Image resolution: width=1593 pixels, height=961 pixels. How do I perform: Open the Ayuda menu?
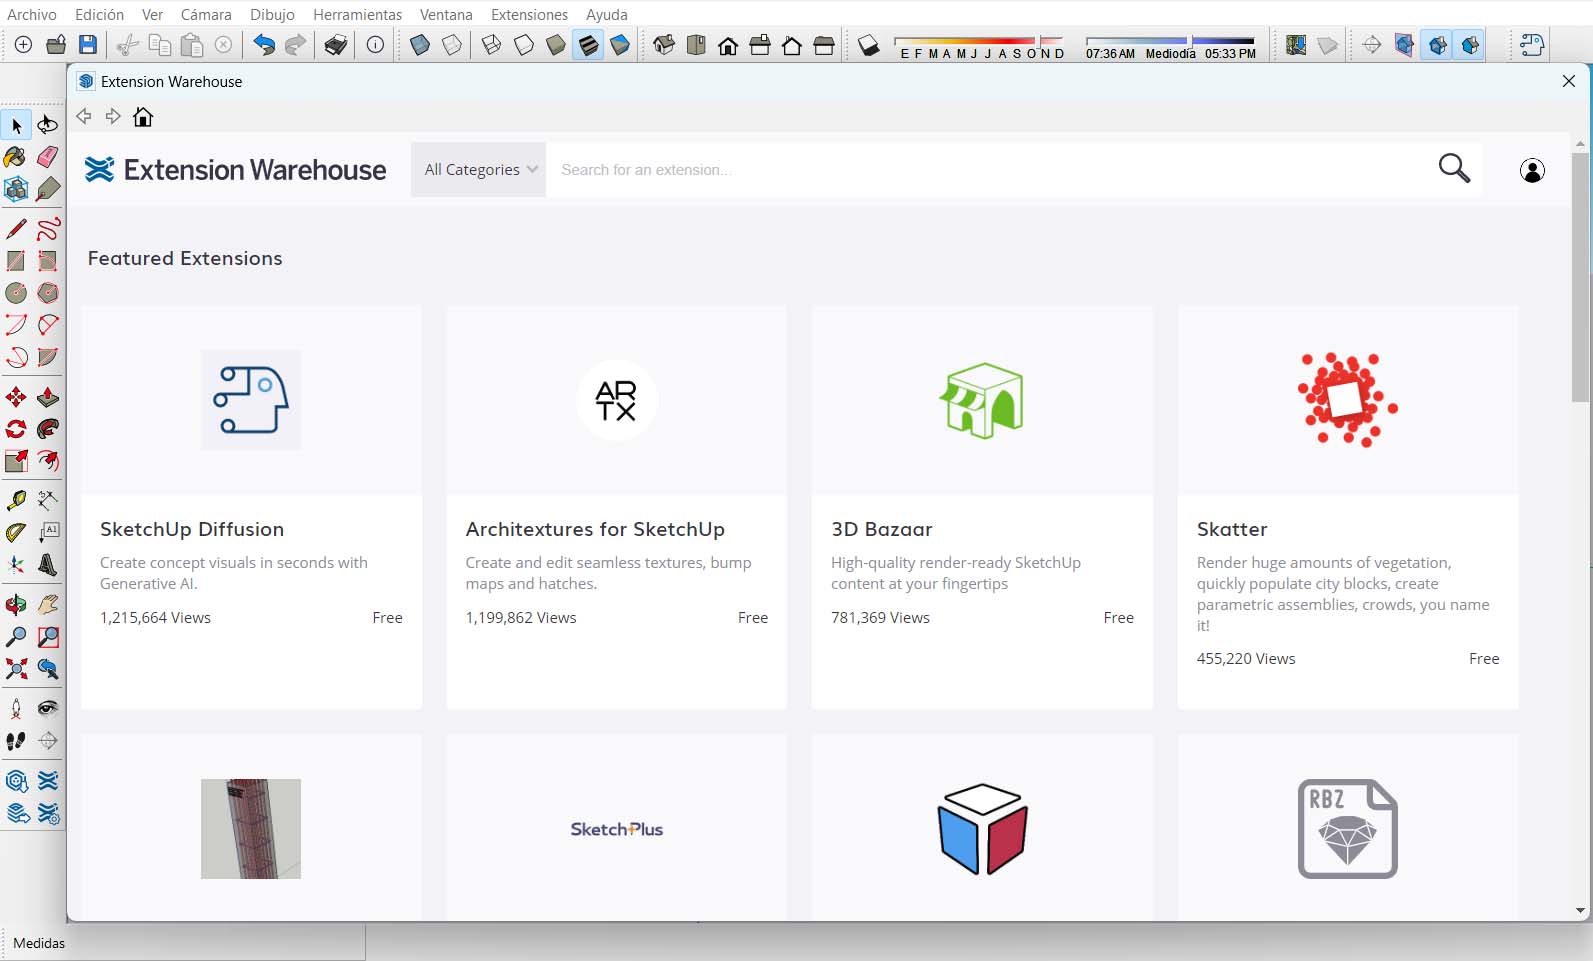tap(607, 14)
